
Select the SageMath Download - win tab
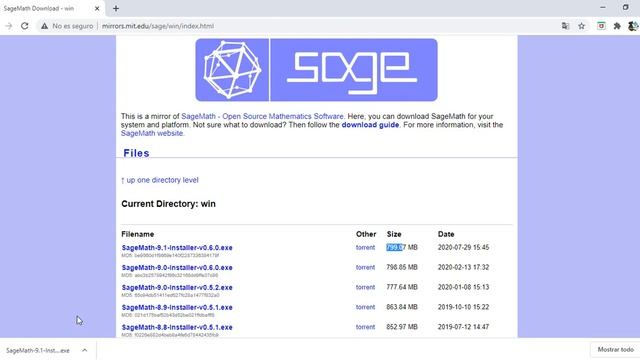(x=51, y=8)
